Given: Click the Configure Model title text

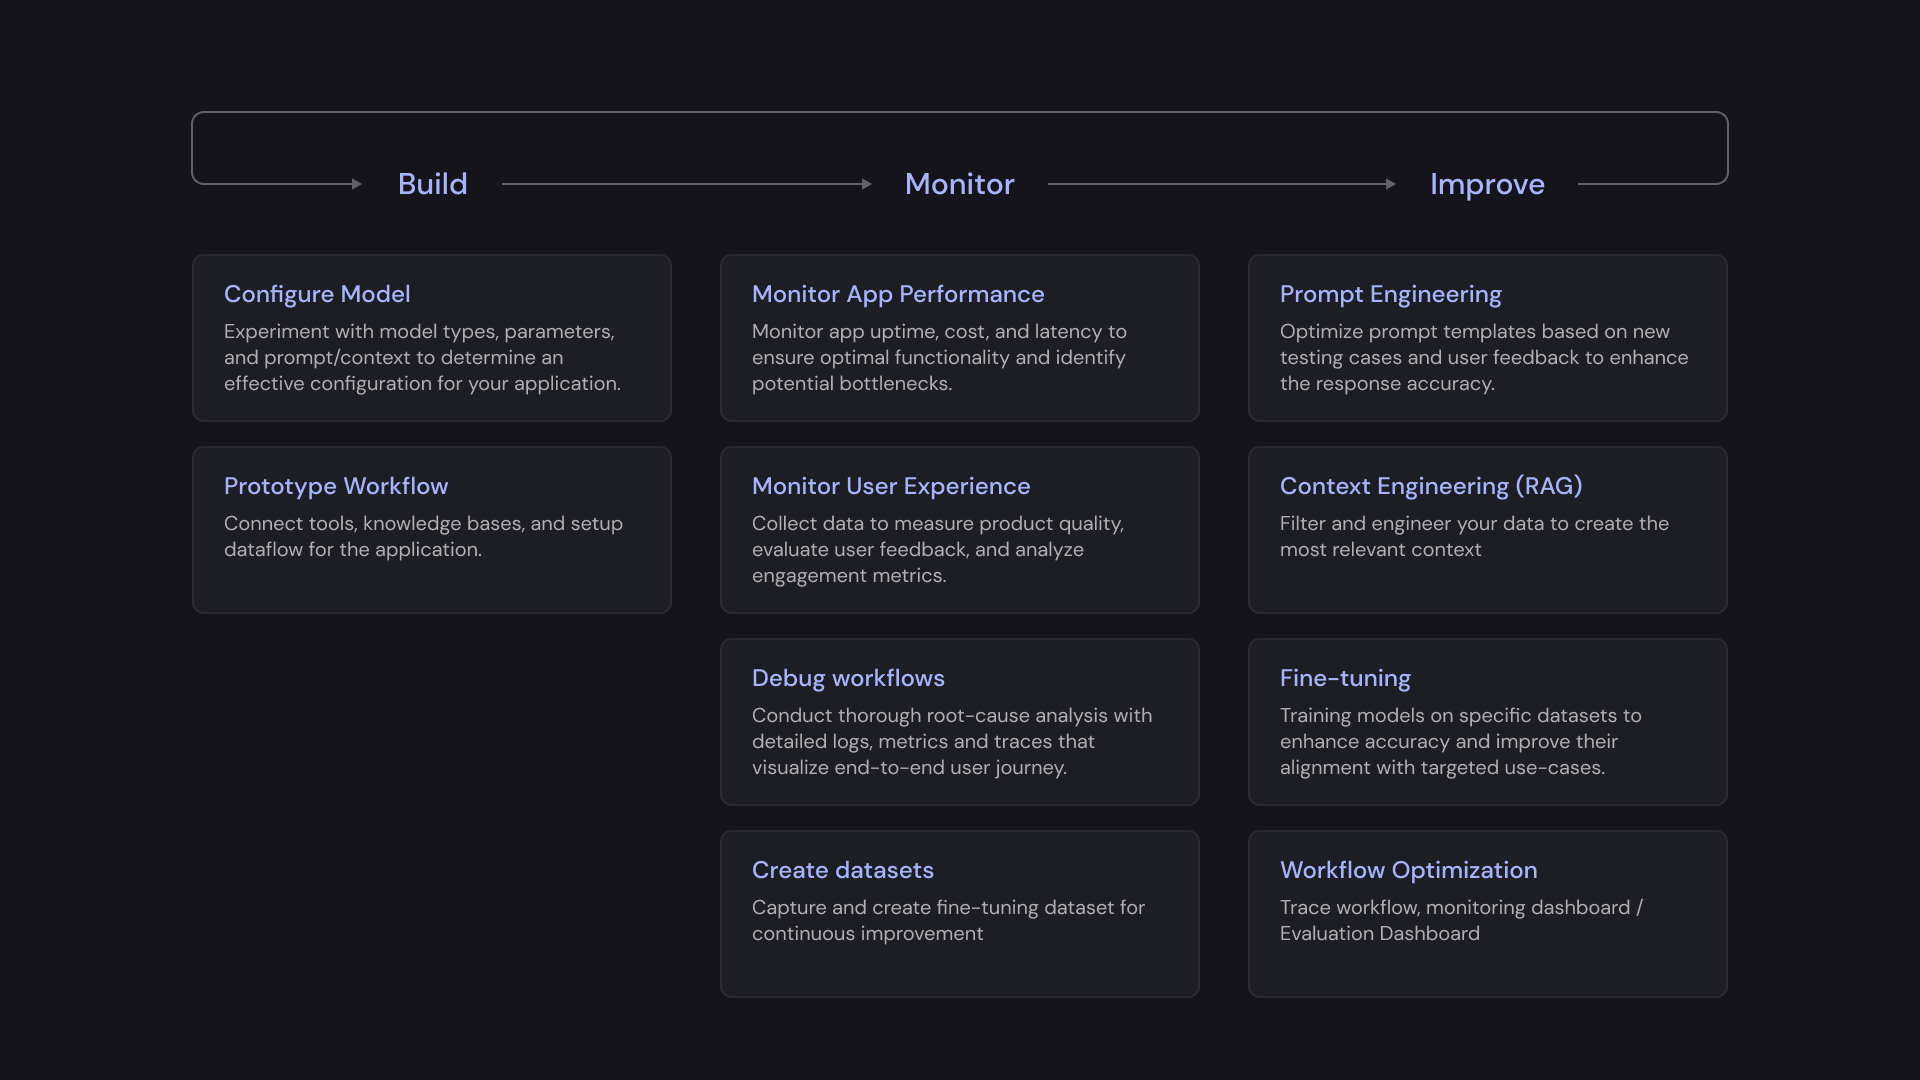Looking at the screenshot, I should pyautogui.click(x=316, y=294).
